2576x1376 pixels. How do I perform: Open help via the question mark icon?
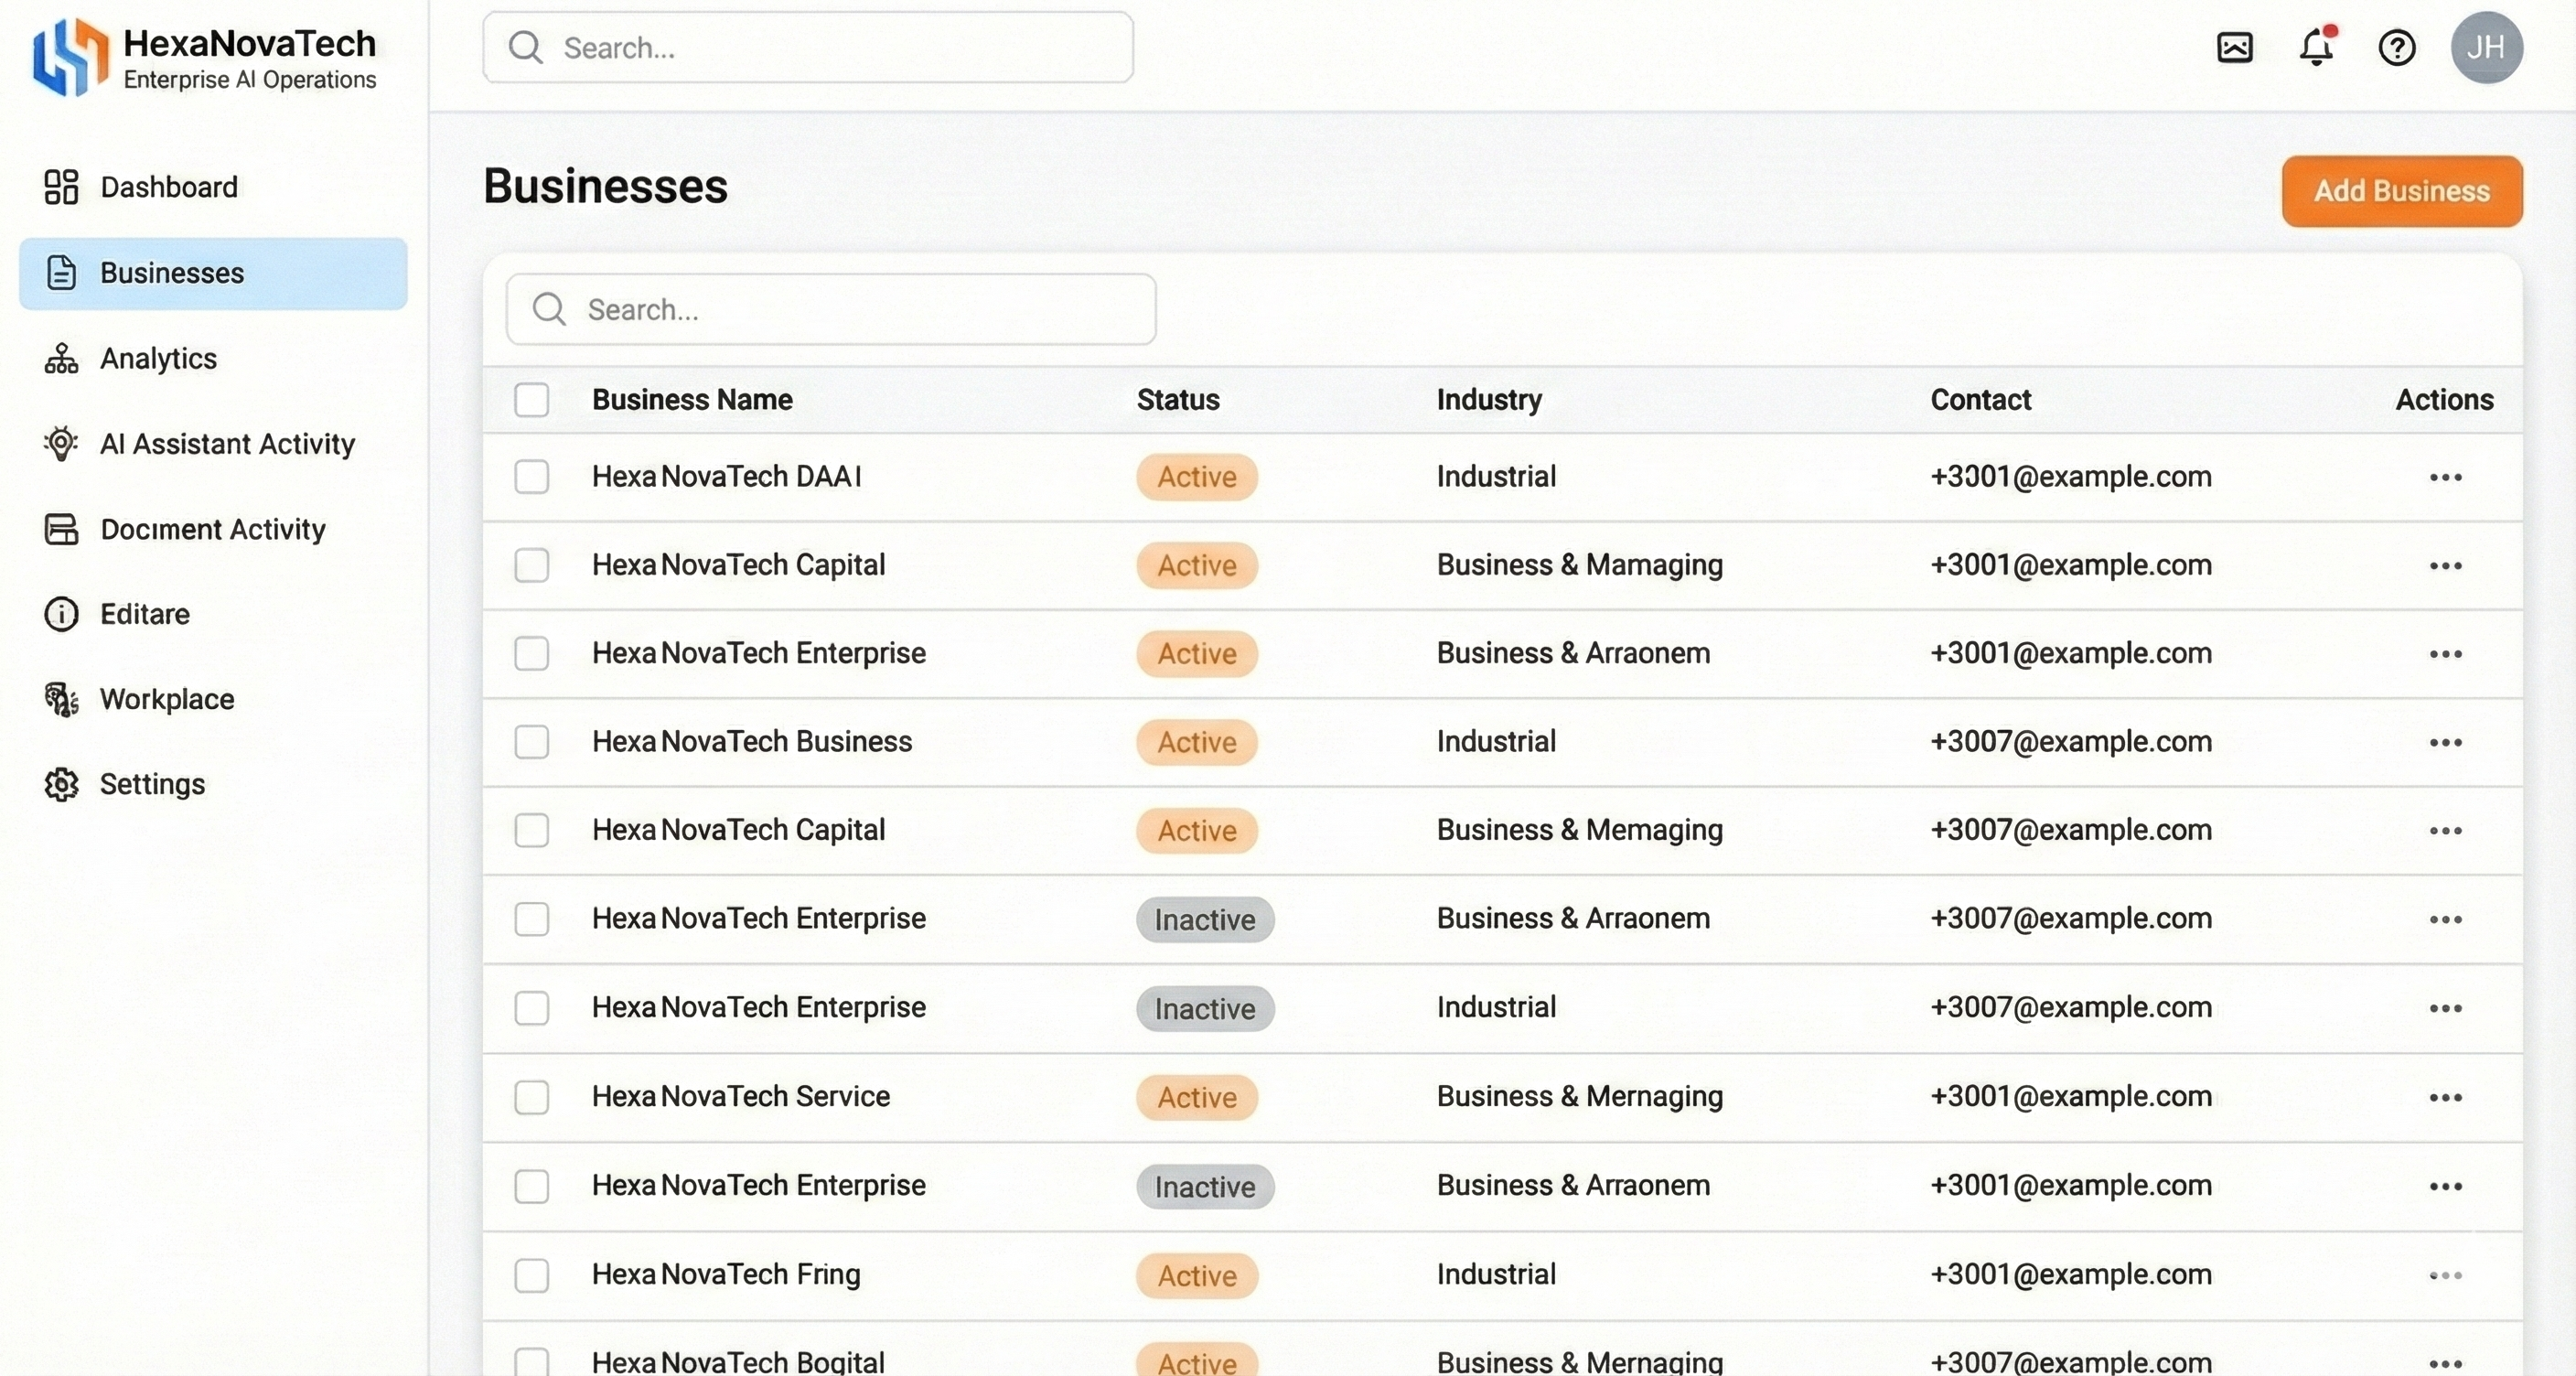[2396, 47]
